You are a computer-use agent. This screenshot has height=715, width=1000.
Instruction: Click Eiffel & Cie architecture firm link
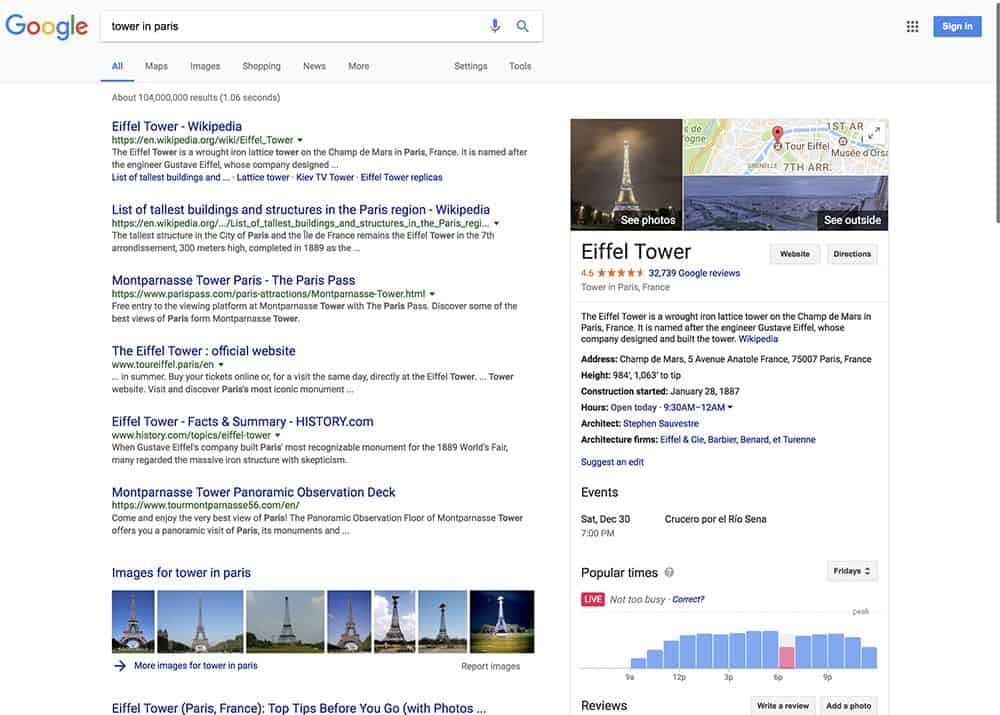[x=682, y=439]
